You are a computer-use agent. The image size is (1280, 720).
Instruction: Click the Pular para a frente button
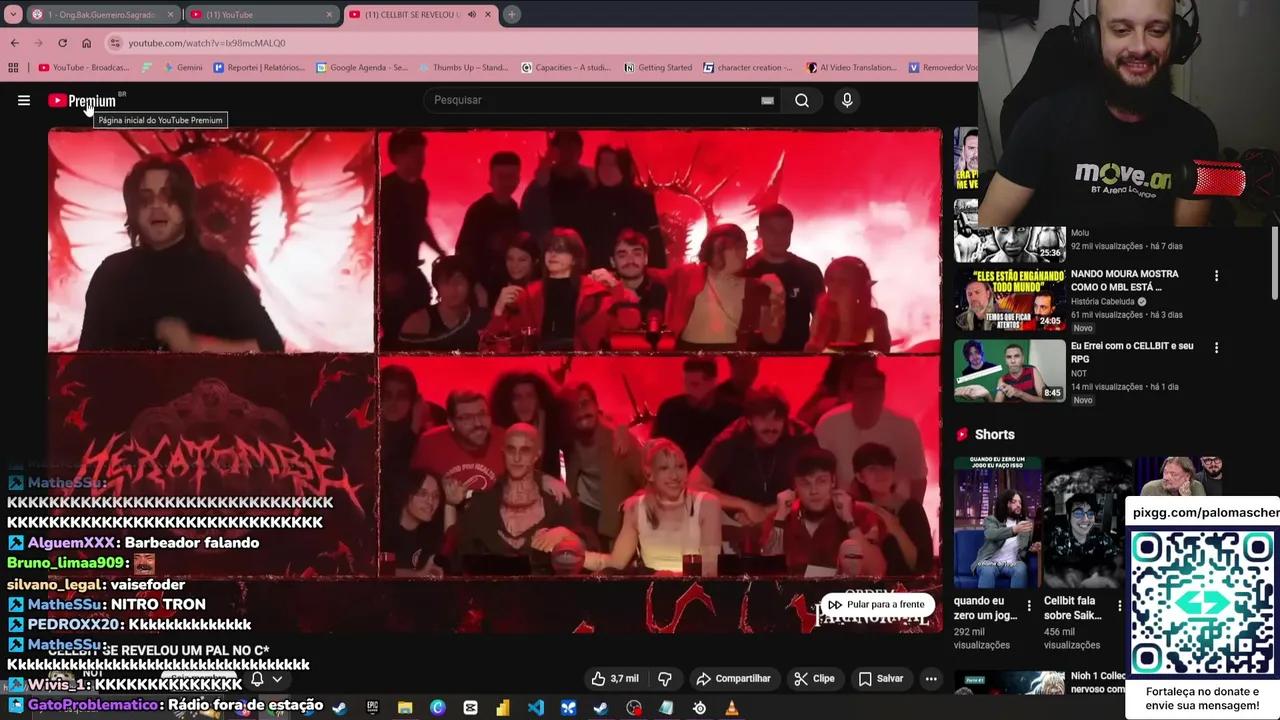click(x=877, y=604)
